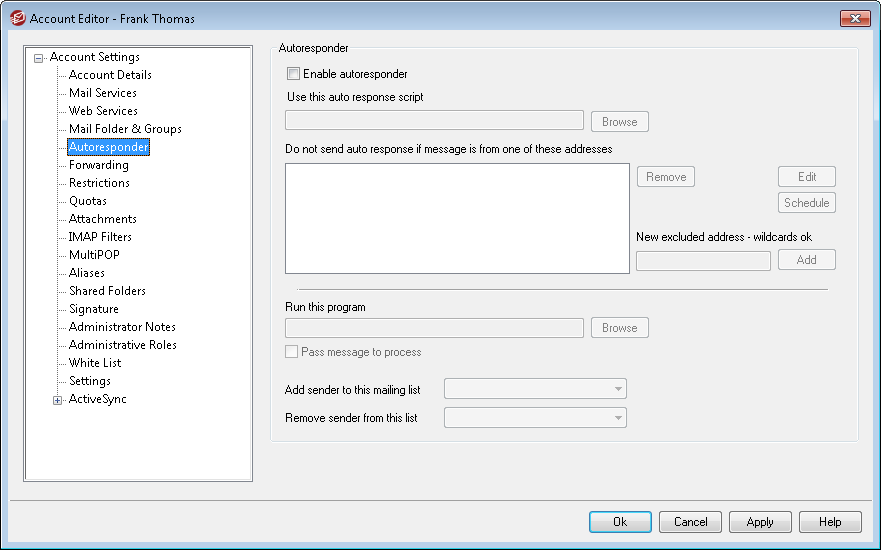
Task: Go to IMAP Filters section
Action: click(x=100, y=237)
